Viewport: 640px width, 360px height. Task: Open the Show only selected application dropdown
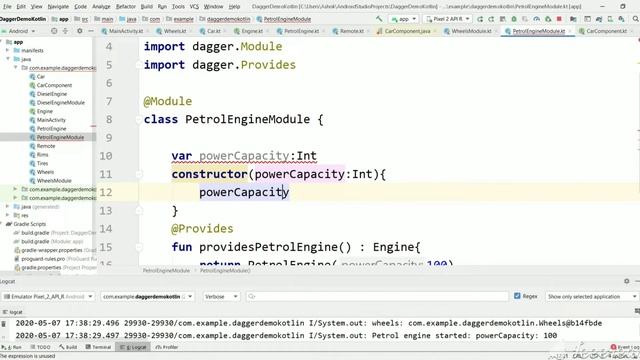pos(592,296)
